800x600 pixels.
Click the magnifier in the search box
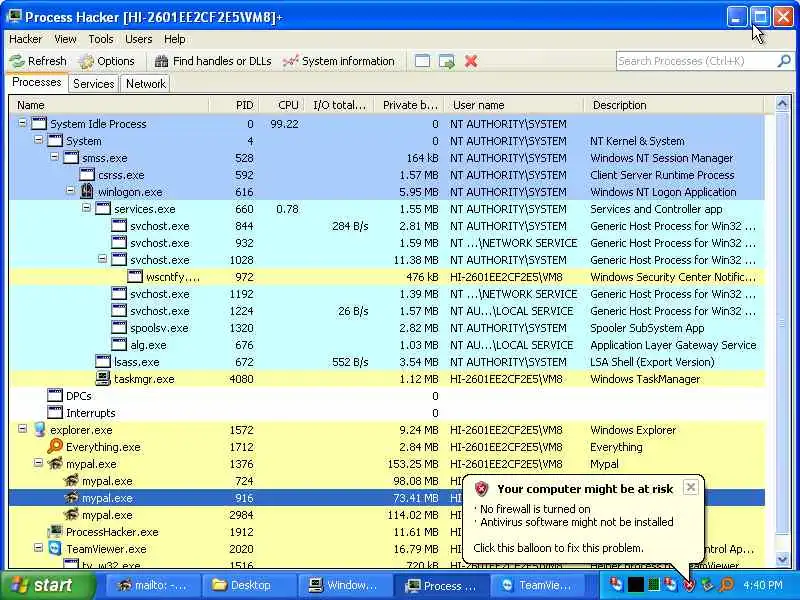pos(784,61)
